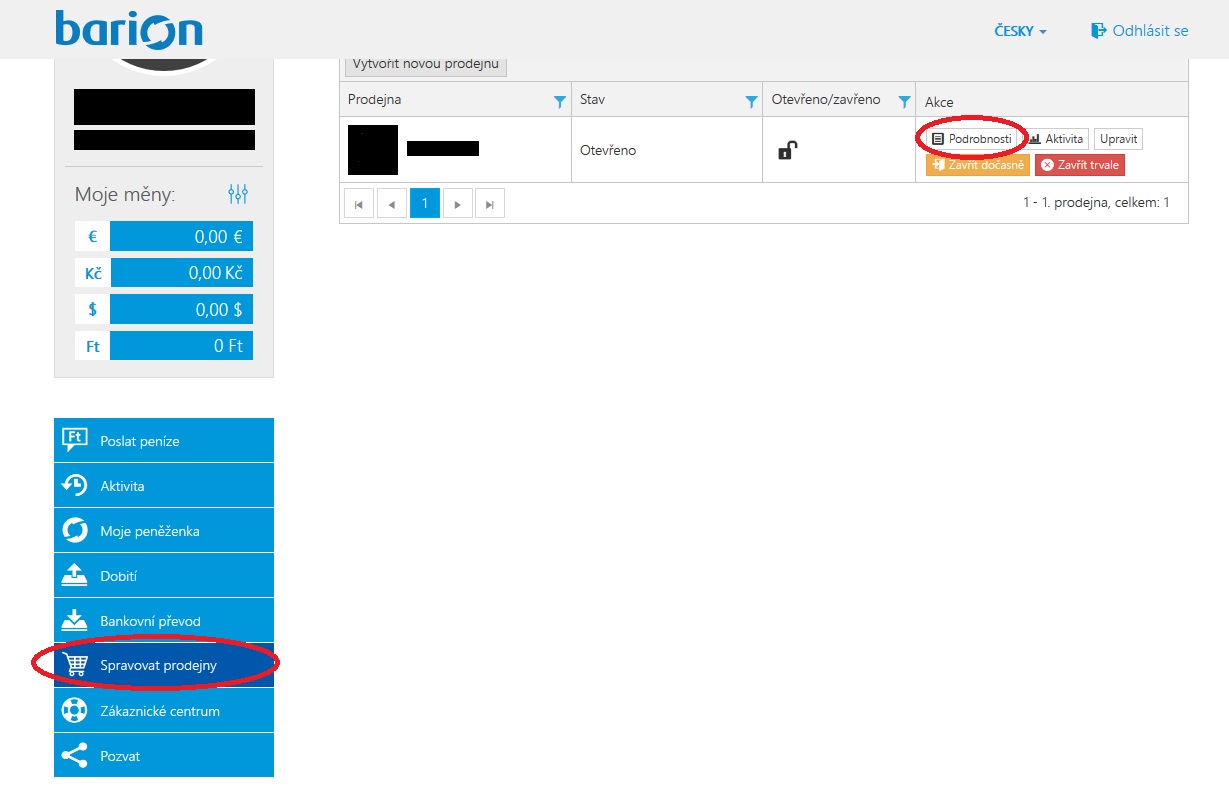Click Vytvořit novou prodejnu button
Screen dimensions: 1229x794
point(425,64)
